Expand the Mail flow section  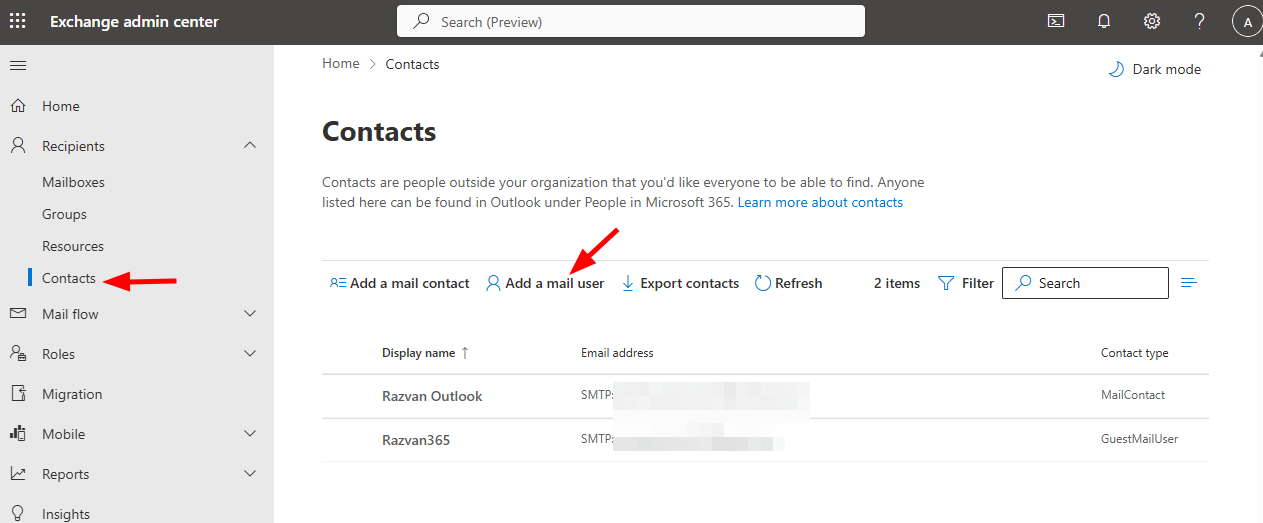point(250,314)
